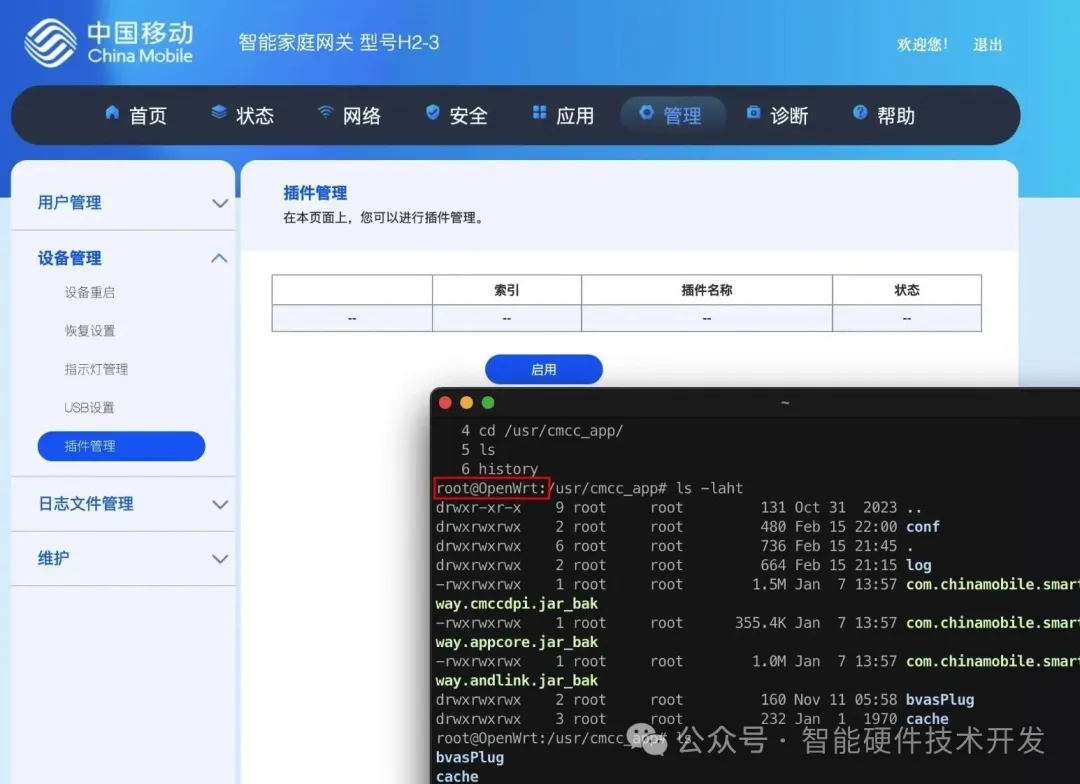Open the 设备重启 sidebar item
This screenshot has height=784, width=1080.
point(90,293)
